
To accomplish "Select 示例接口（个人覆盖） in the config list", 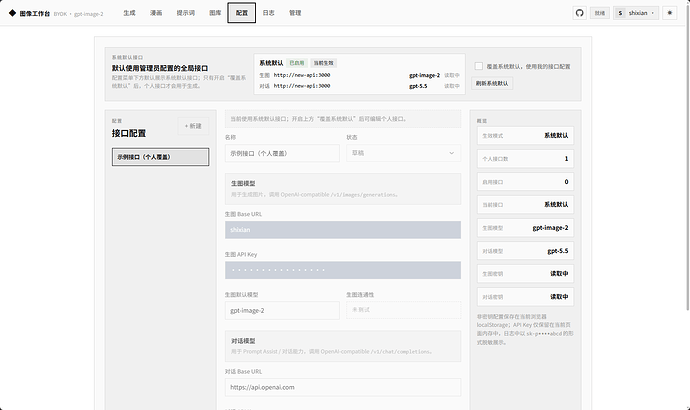I will pos(161,157).
